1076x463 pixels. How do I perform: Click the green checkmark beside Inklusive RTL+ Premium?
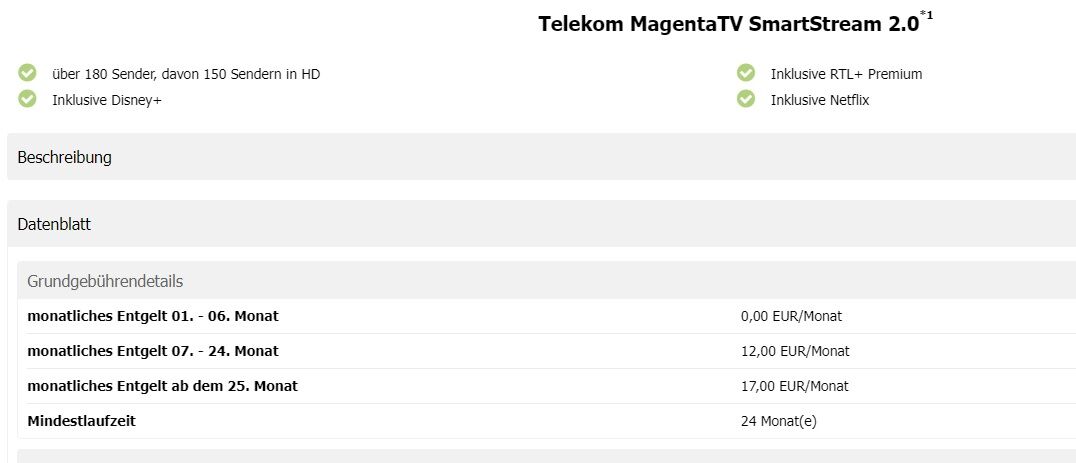(745, 73)
